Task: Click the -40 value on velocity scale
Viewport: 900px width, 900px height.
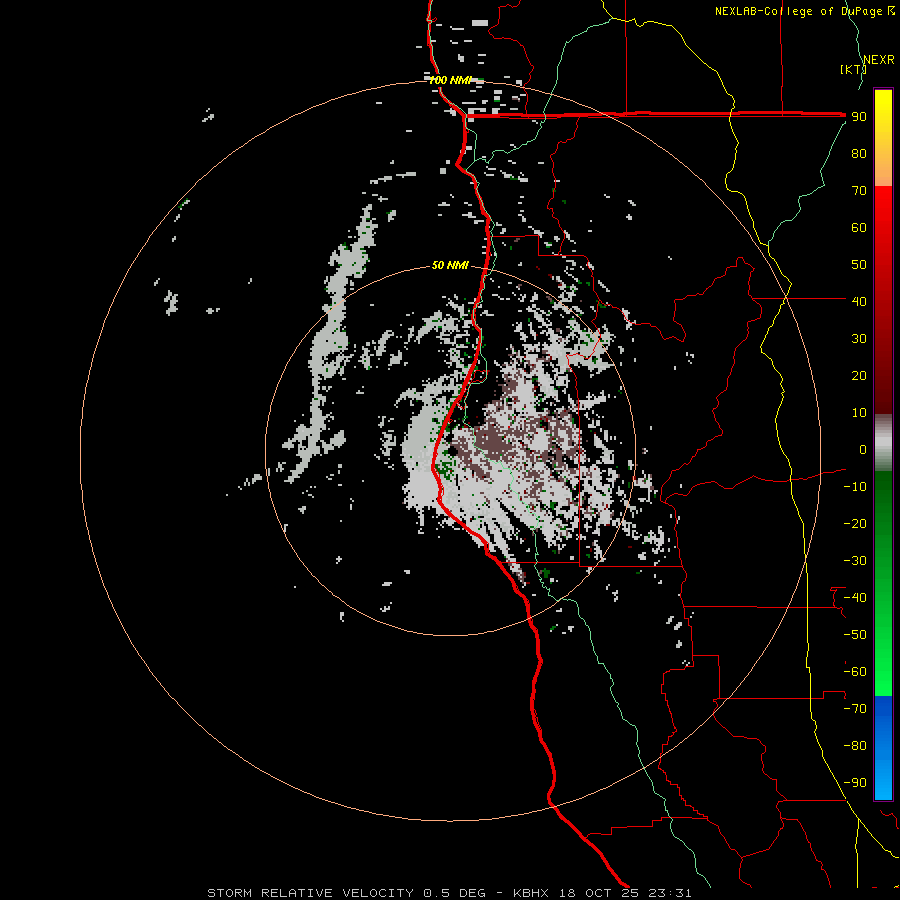Action: point(855,598)
